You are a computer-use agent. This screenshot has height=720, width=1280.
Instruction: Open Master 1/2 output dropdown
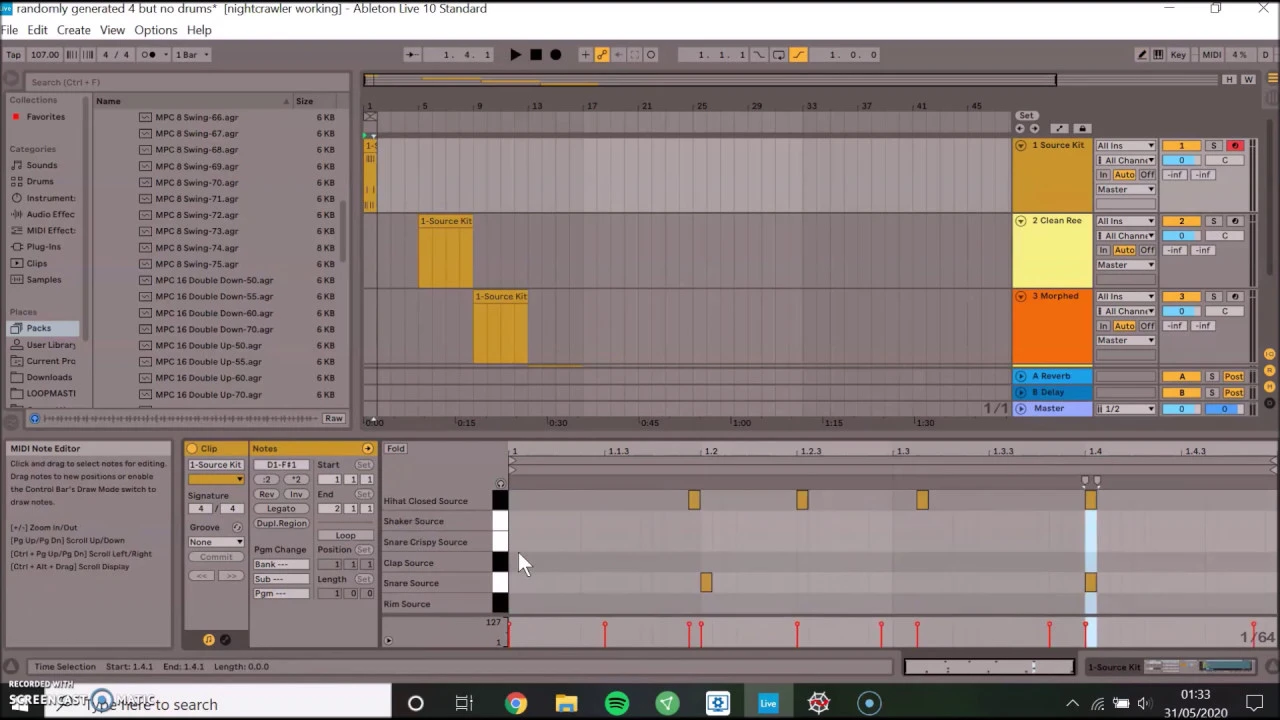(1126, 409)
